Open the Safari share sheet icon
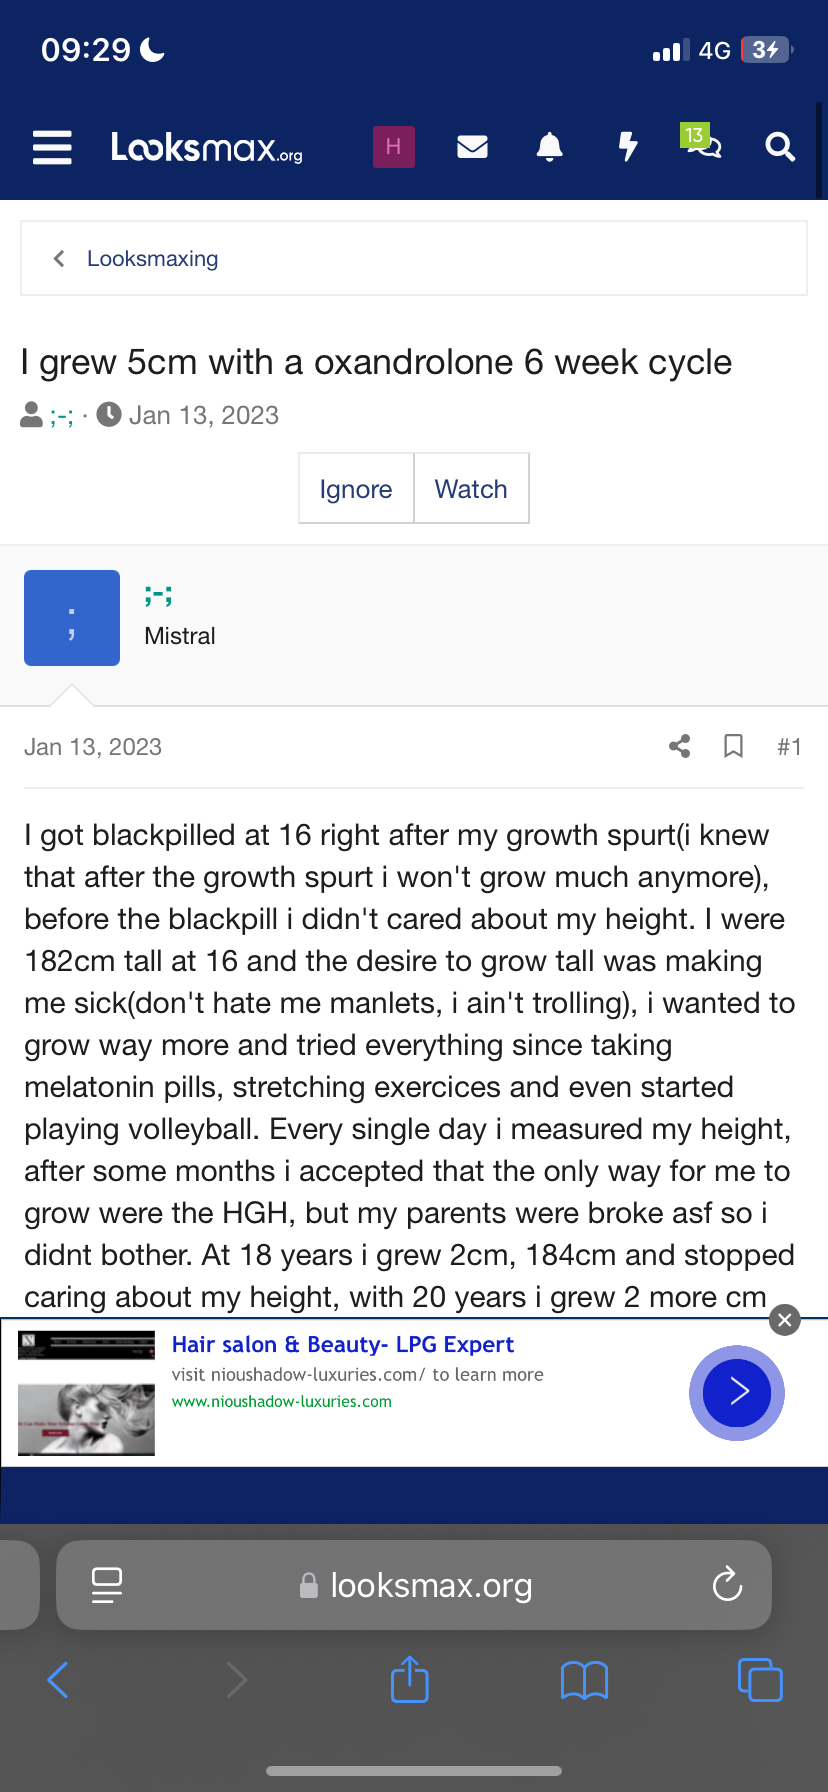Screen dimensions: 828x1792 coord(410,1680)
